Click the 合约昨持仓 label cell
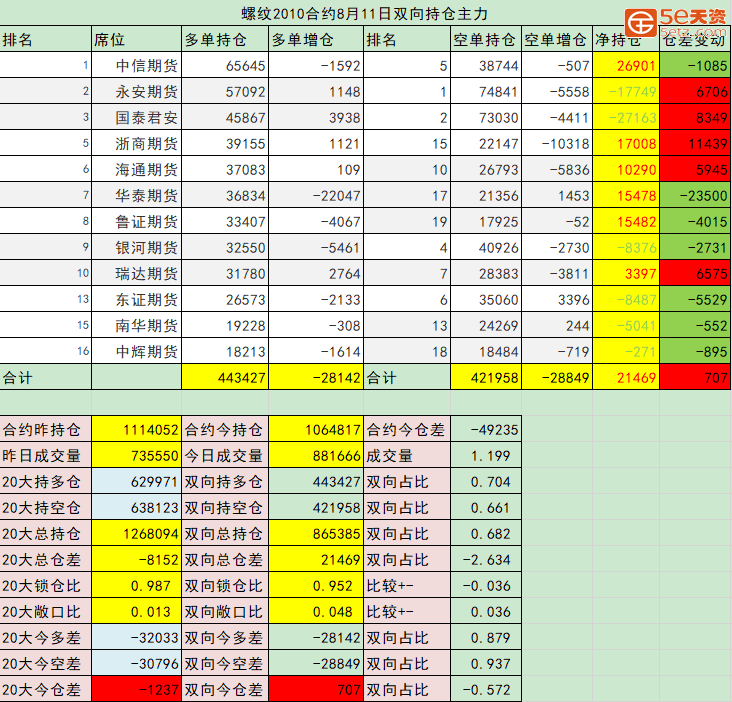This screenshot has width=732, height=702. [45, 429]
